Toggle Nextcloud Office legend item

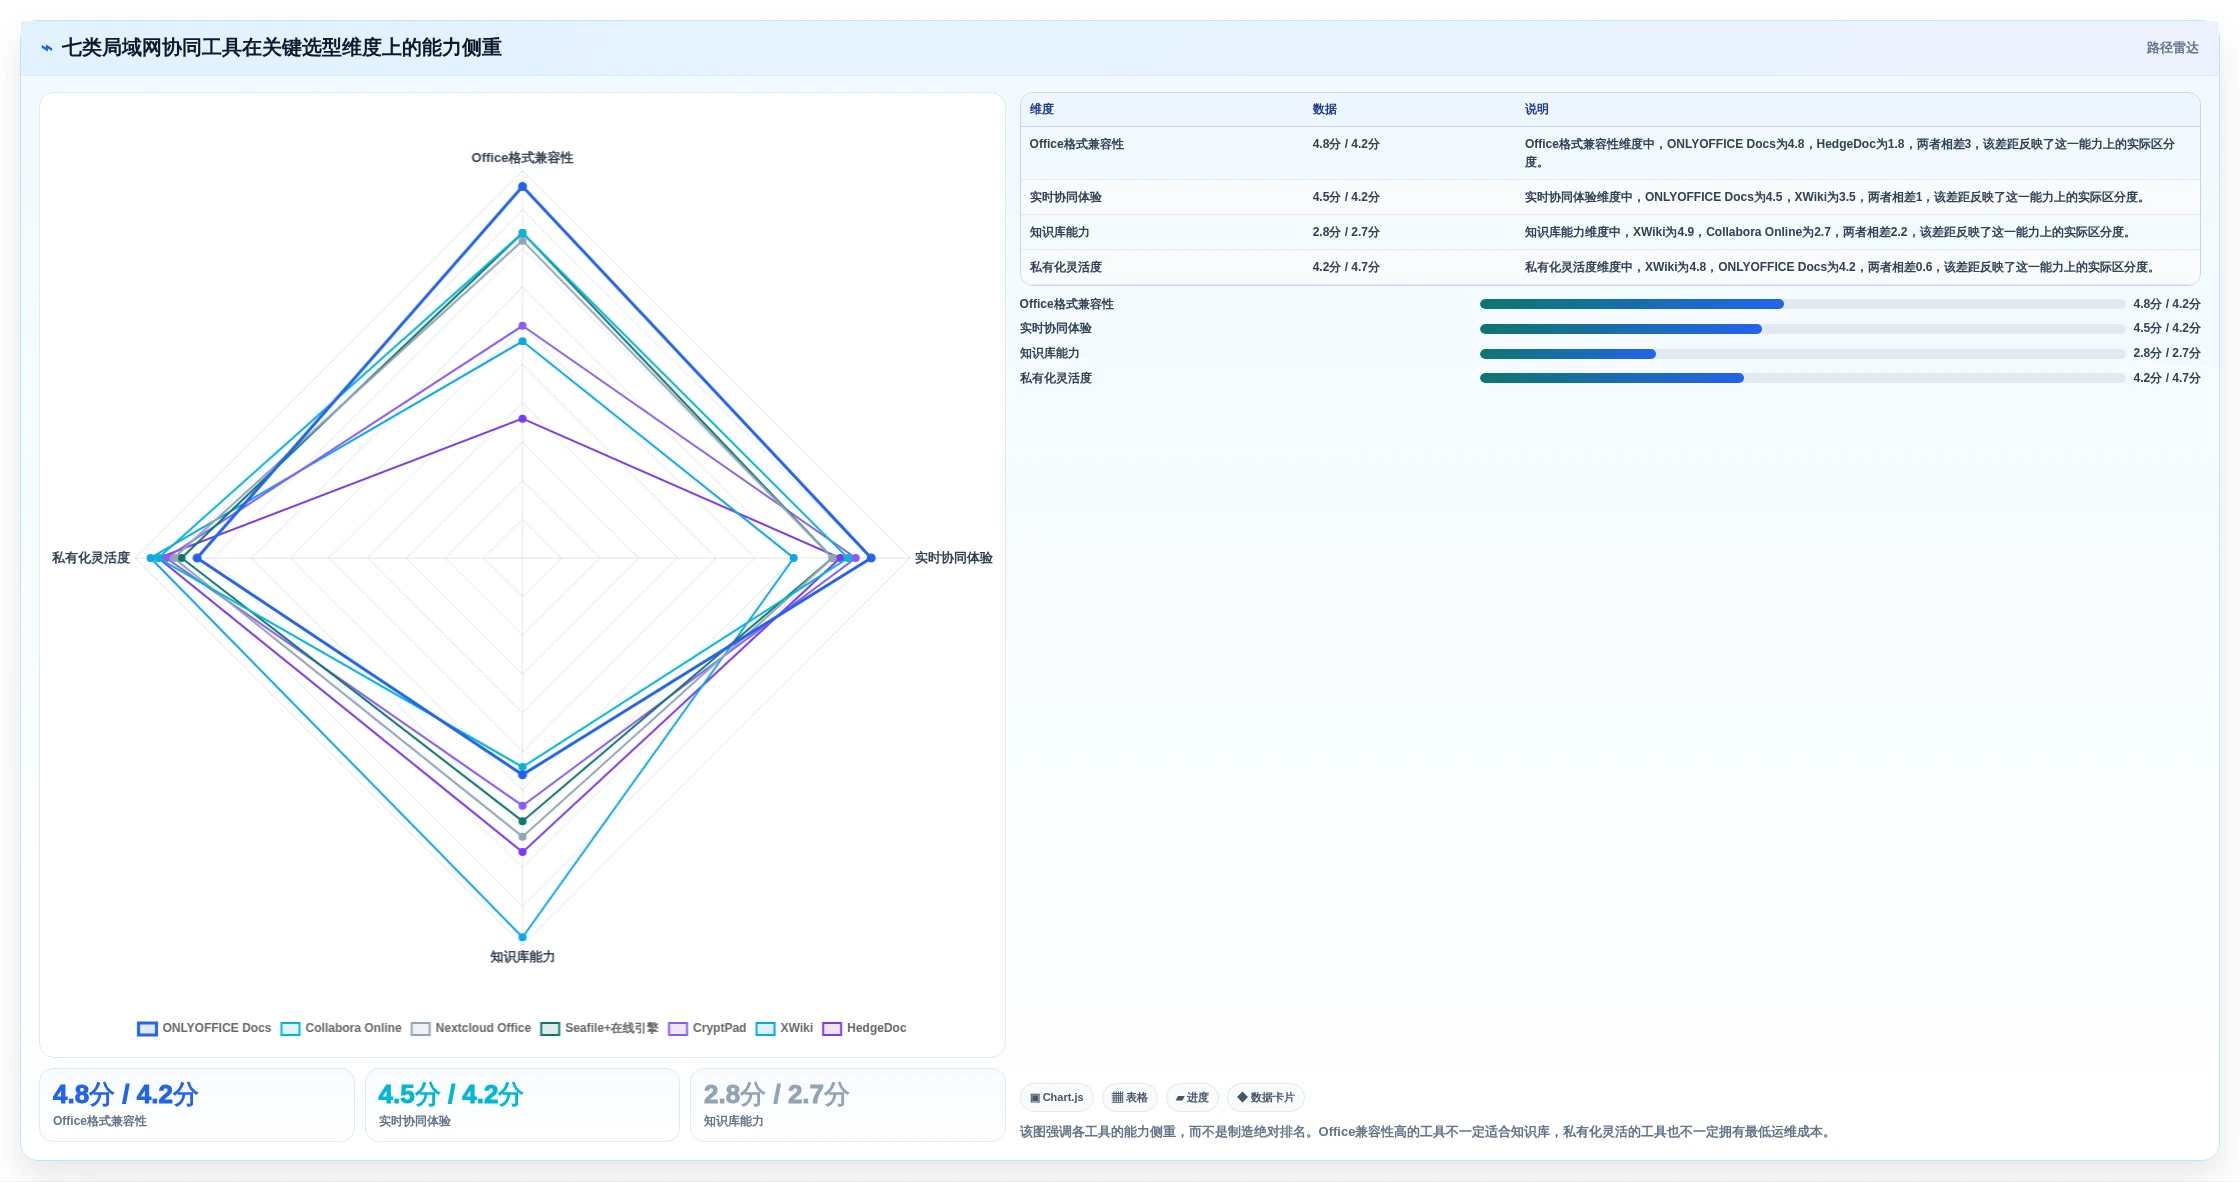point(471,1028)
